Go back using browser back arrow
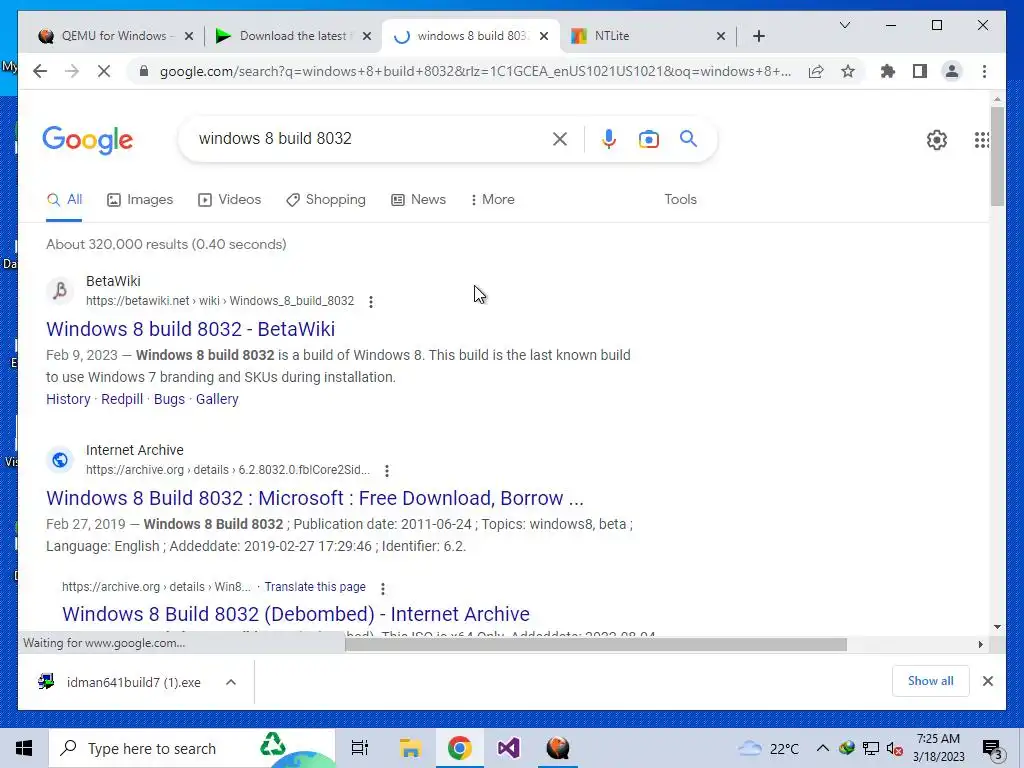The image size is (1024, 768). (x=40, y=71)
